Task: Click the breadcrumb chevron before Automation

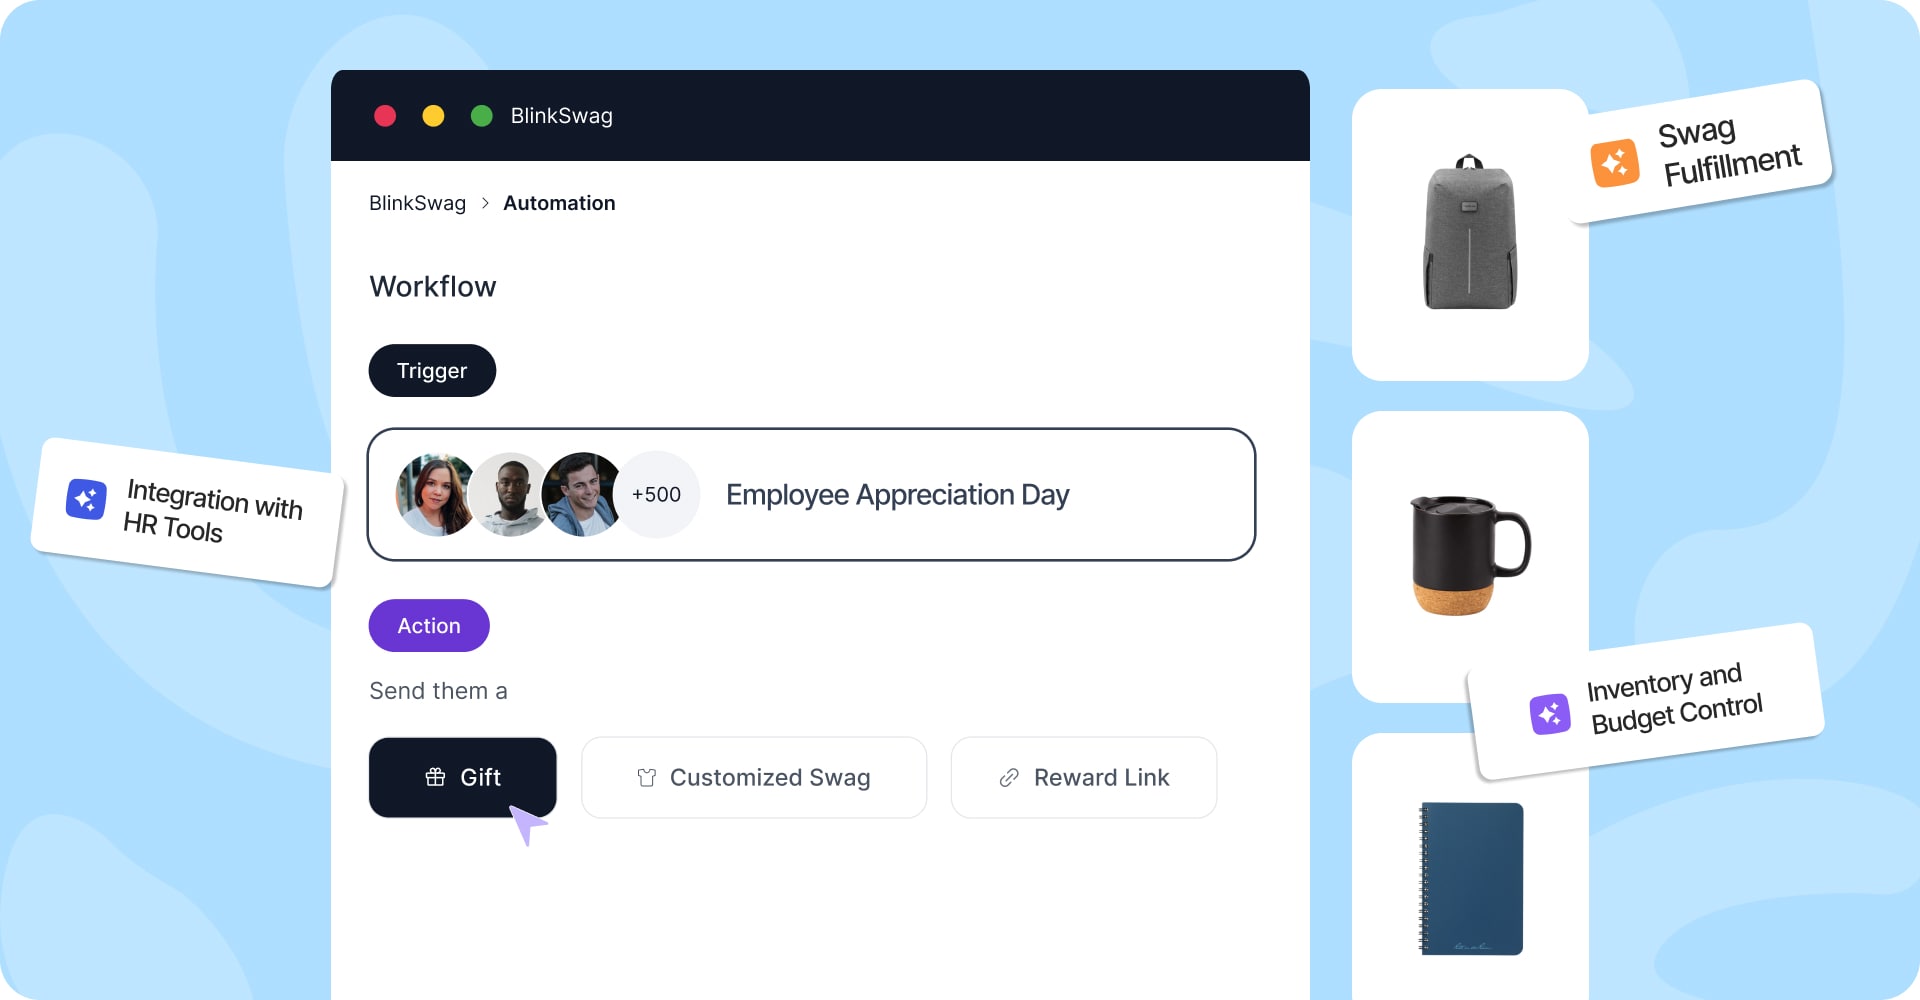Action: pos(485,203)
